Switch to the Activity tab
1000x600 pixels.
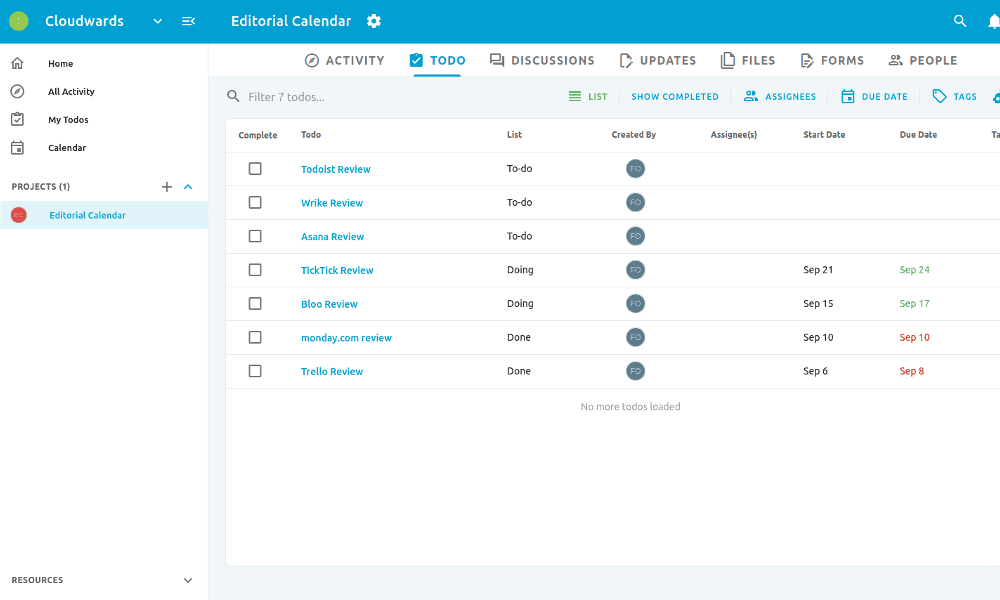click(344, 61)
